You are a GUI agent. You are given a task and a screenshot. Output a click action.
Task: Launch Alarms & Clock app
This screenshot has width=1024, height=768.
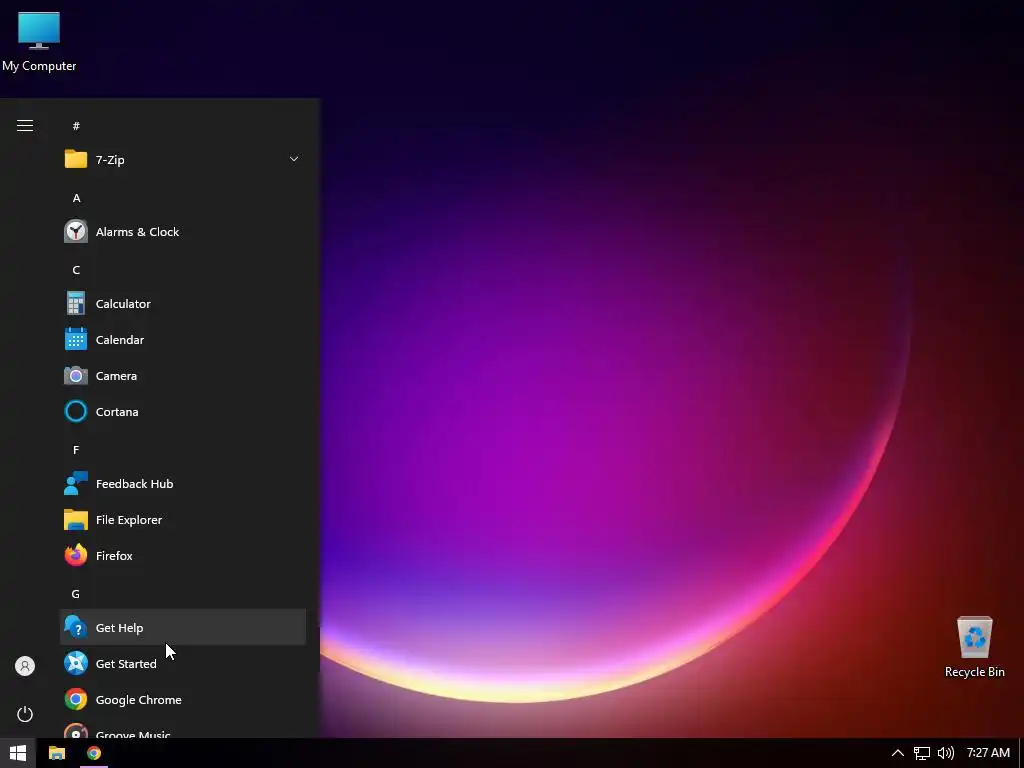tap(183, 232)
